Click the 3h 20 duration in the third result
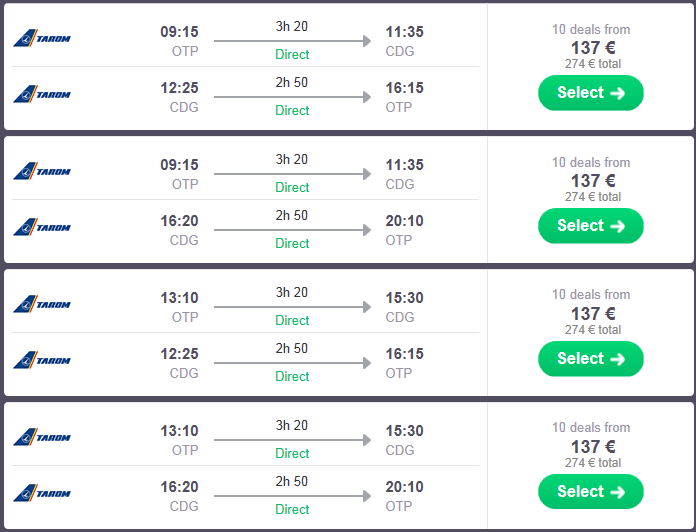This screenshot has width=696, height=532. click(292, 293)
